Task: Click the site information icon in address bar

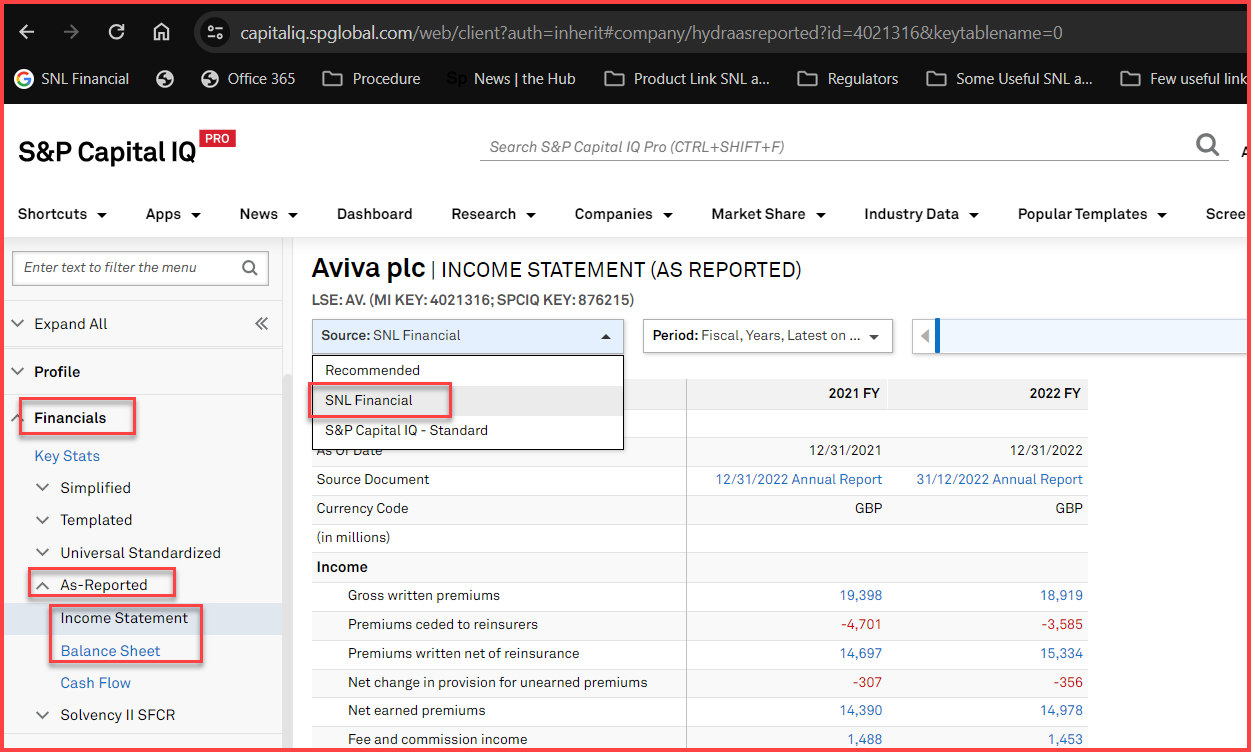Action: point(215,33)
